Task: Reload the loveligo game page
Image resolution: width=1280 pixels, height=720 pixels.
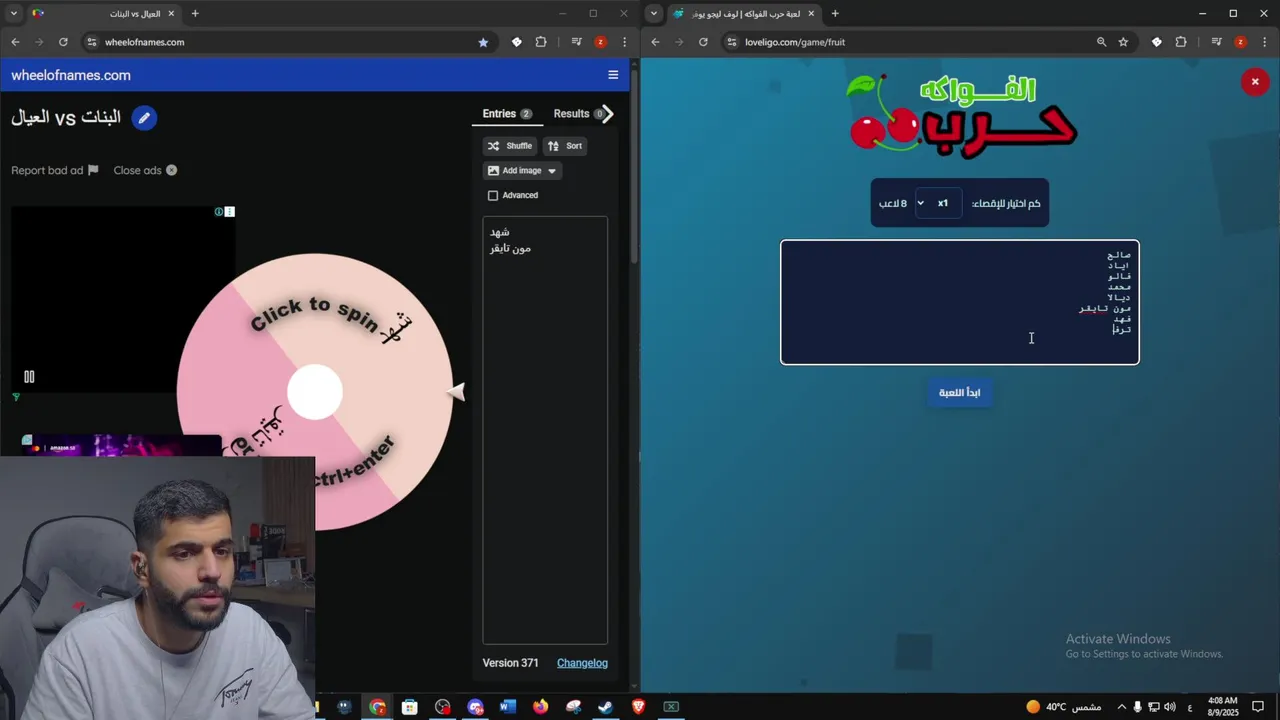Action: pos(703,42)
